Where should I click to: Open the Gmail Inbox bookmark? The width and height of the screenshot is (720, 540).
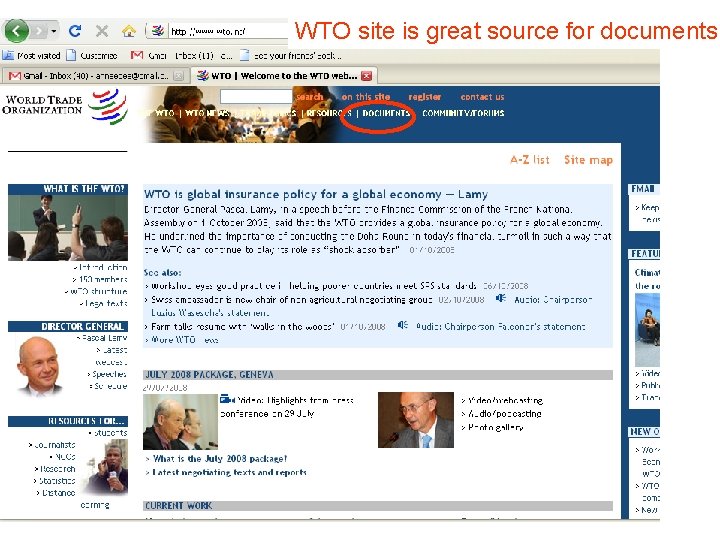(x=182, y=56)
